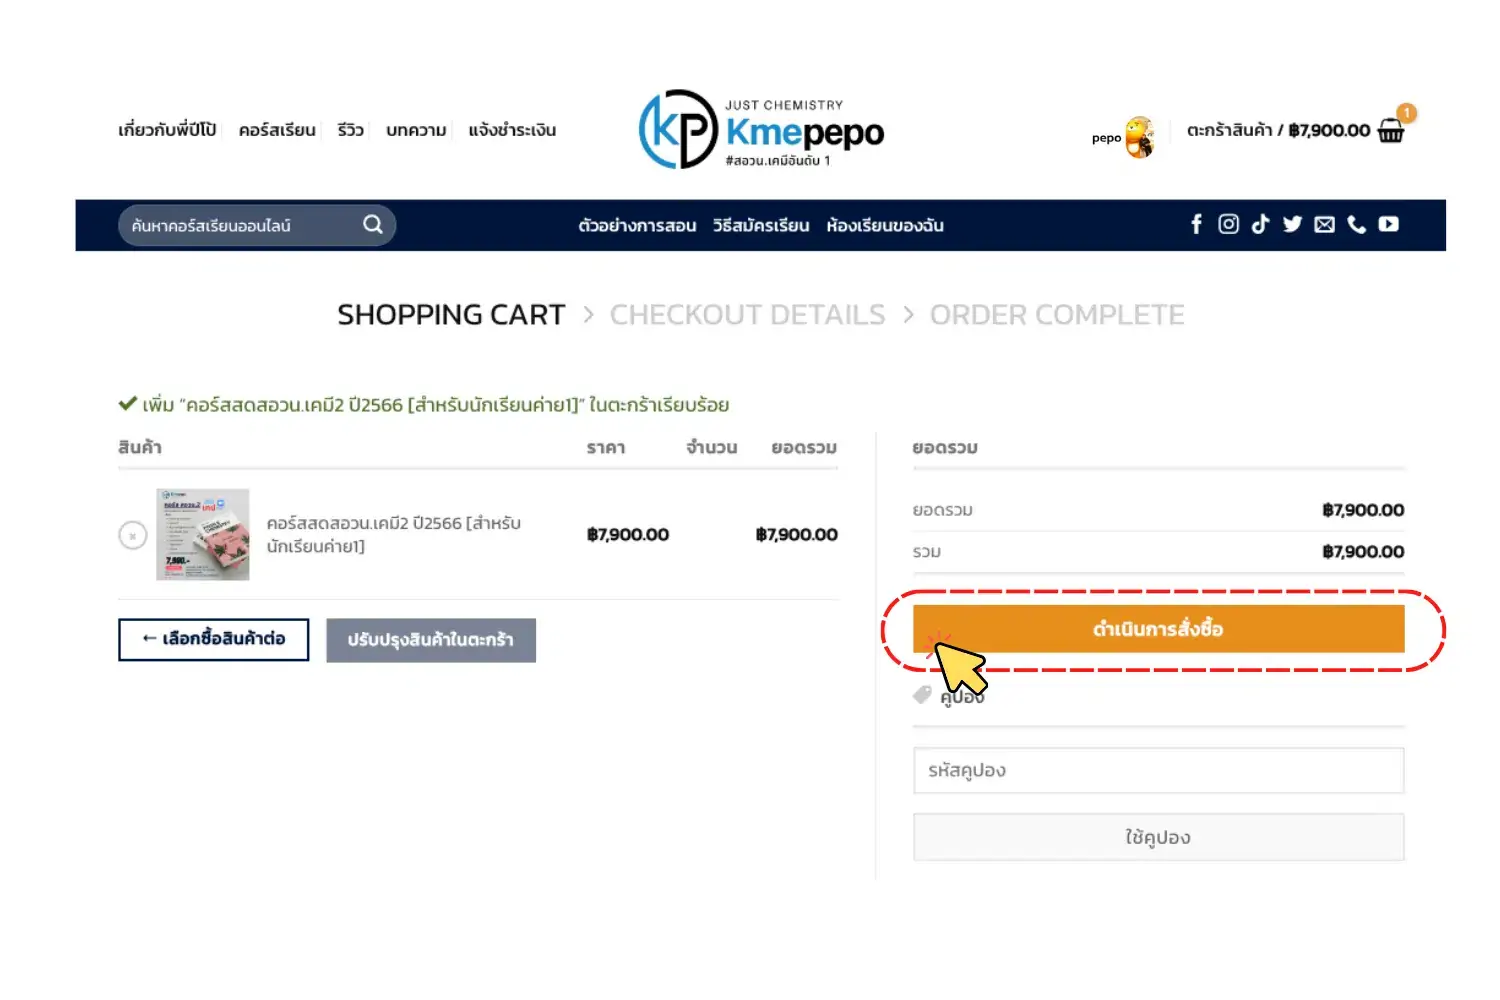1500x1000 pixels.
Task: Open คอร์สเรียน menu item
Action: 277,130
